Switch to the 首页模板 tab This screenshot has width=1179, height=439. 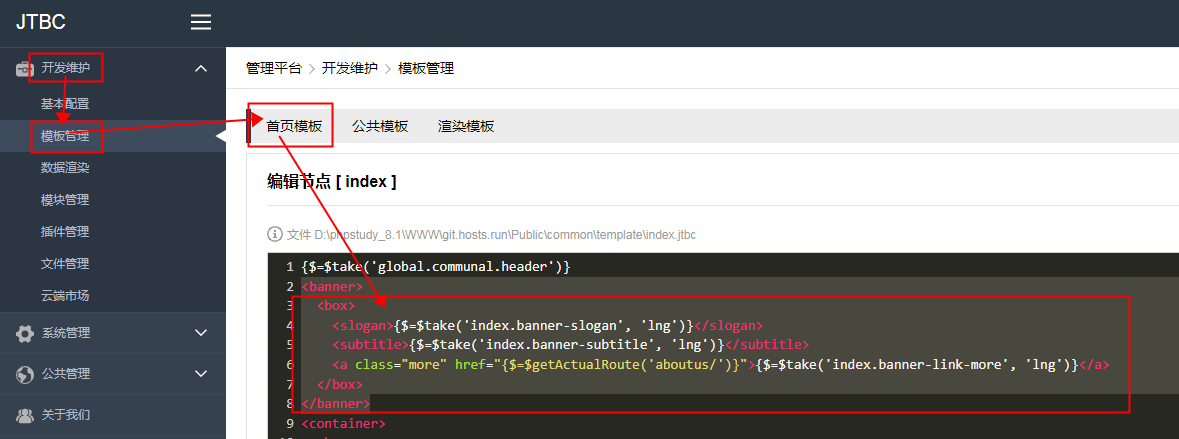point(294,126)
